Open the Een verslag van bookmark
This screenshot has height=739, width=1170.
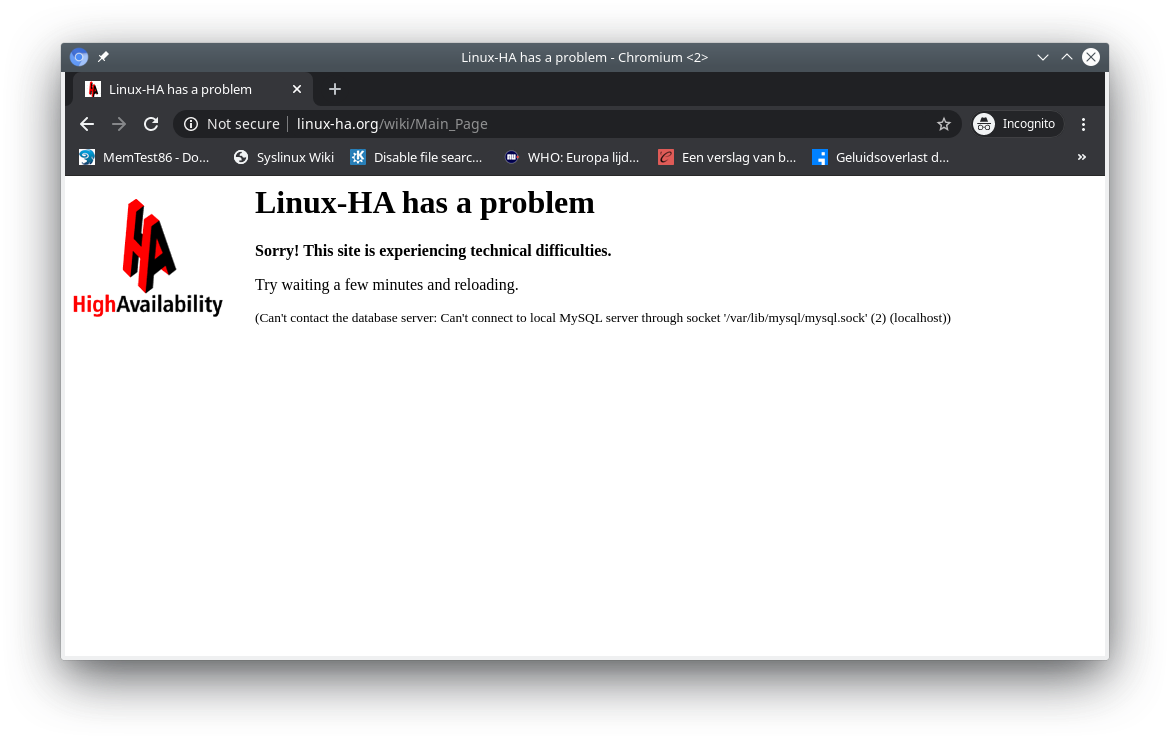coord(728,158)
